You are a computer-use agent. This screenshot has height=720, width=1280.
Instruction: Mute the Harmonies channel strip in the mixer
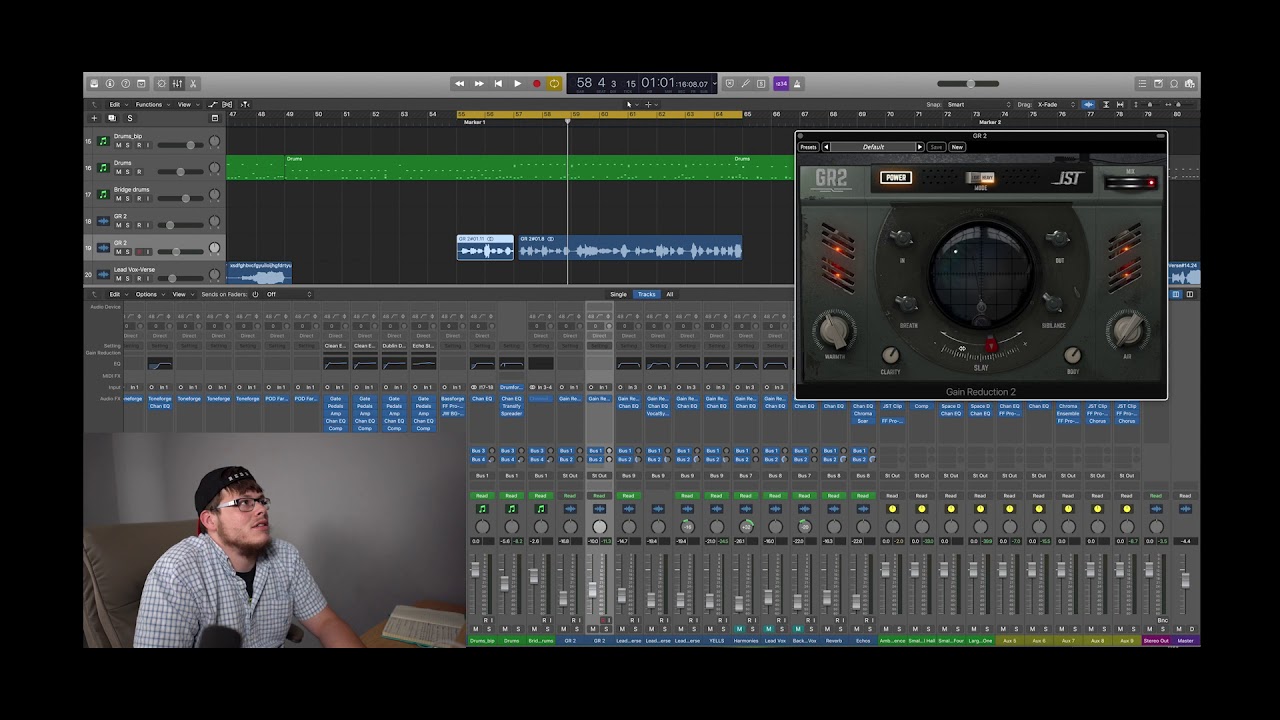740,629
